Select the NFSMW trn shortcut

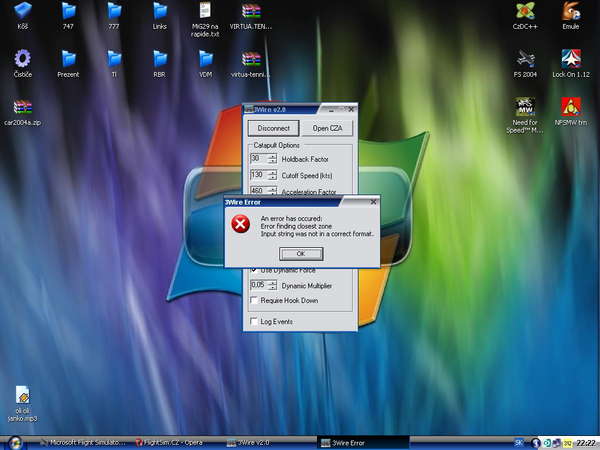[x=571, y=112]
